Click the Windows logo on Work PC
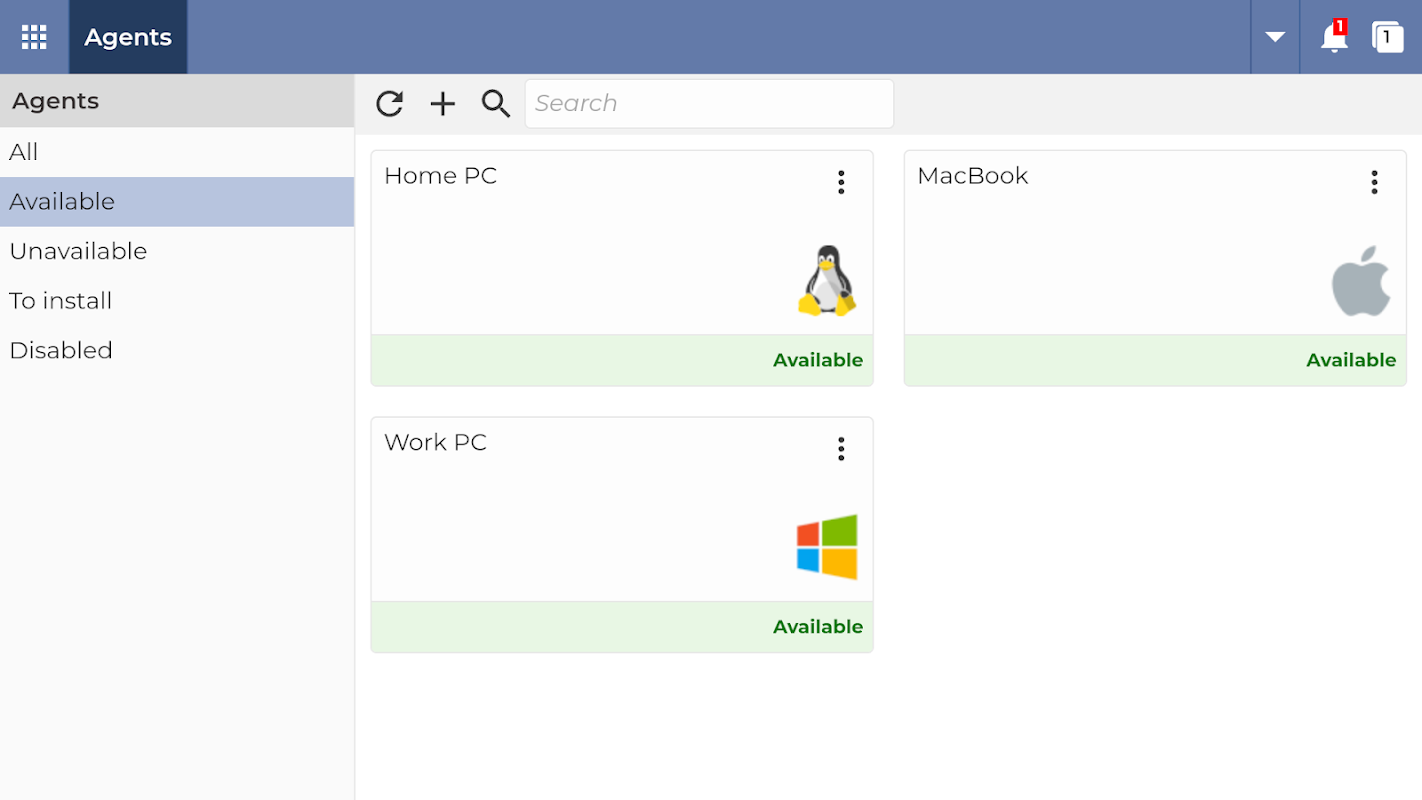The width and height of the screenshot is (1422, 800). tap(827, 547)
